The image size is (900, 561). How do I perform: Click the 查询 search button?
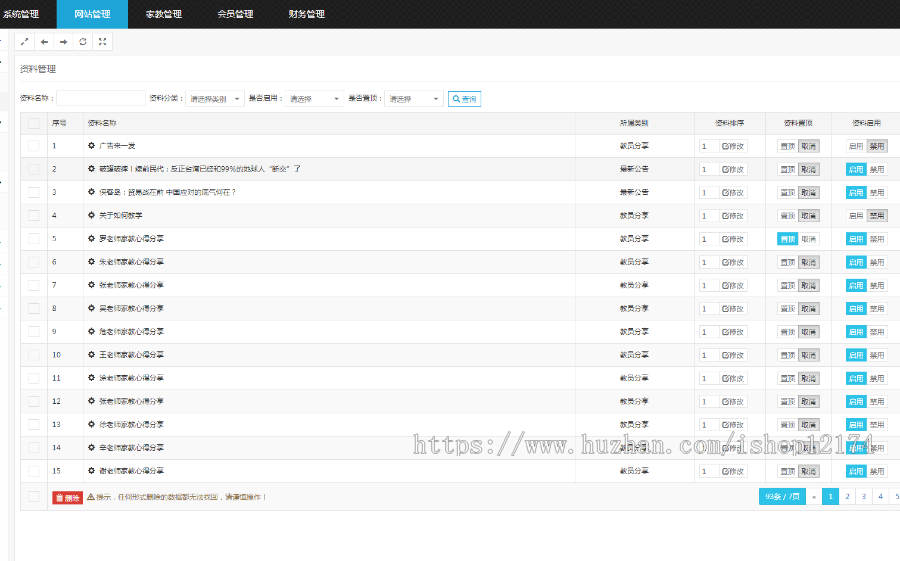coord(464,99)
